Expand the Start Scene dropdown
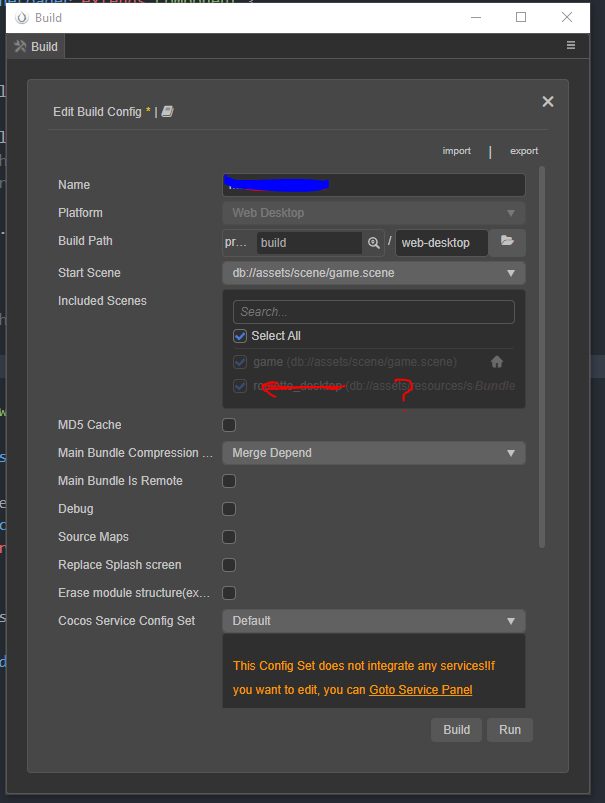This screenshot has height=803, width=605. pyautogui.click(x=373, y=273)
